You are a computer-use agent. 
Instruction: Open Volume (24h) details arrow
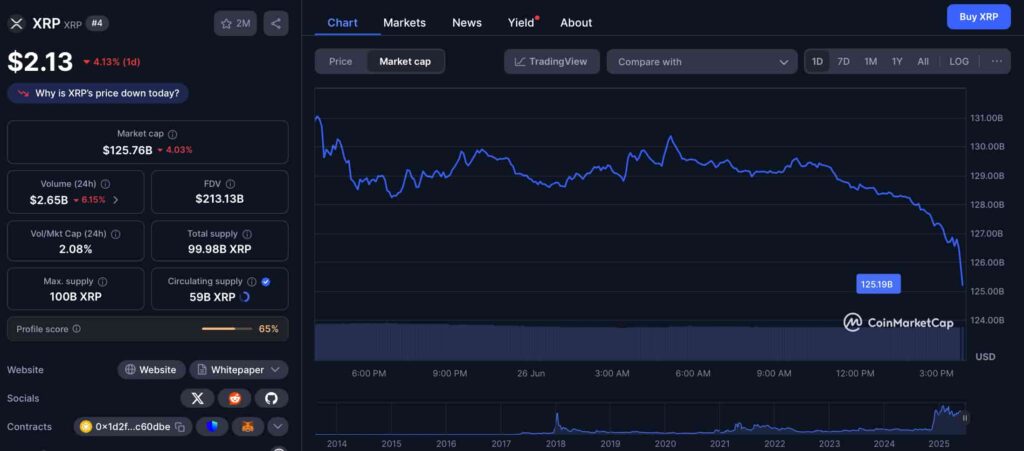pos(116,200)
